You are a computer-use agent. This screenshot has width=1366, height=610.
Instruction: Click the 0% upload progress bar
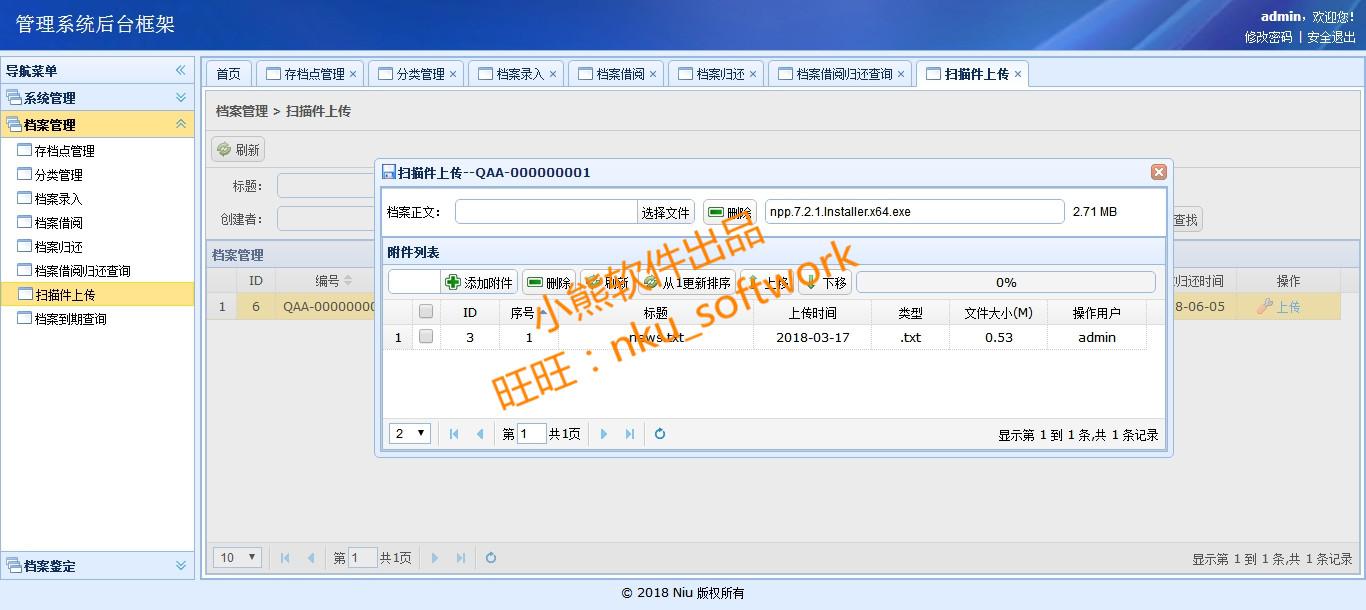coord(1005,283)
